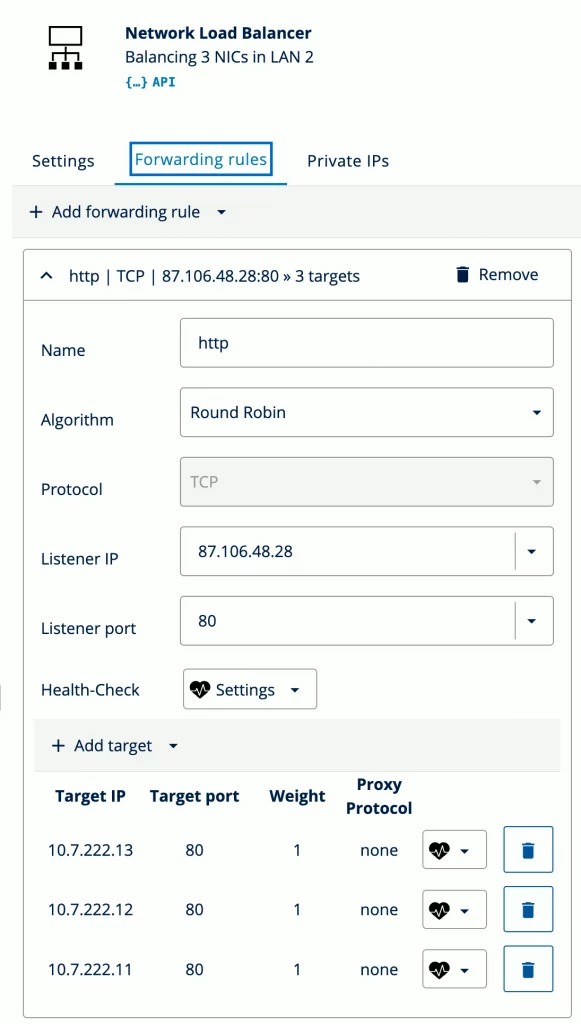Open health-check icon for target 10.7.222.13
Image resolution: width=581 pixels, height=1024 pixels.
click(x=453, y=849)
